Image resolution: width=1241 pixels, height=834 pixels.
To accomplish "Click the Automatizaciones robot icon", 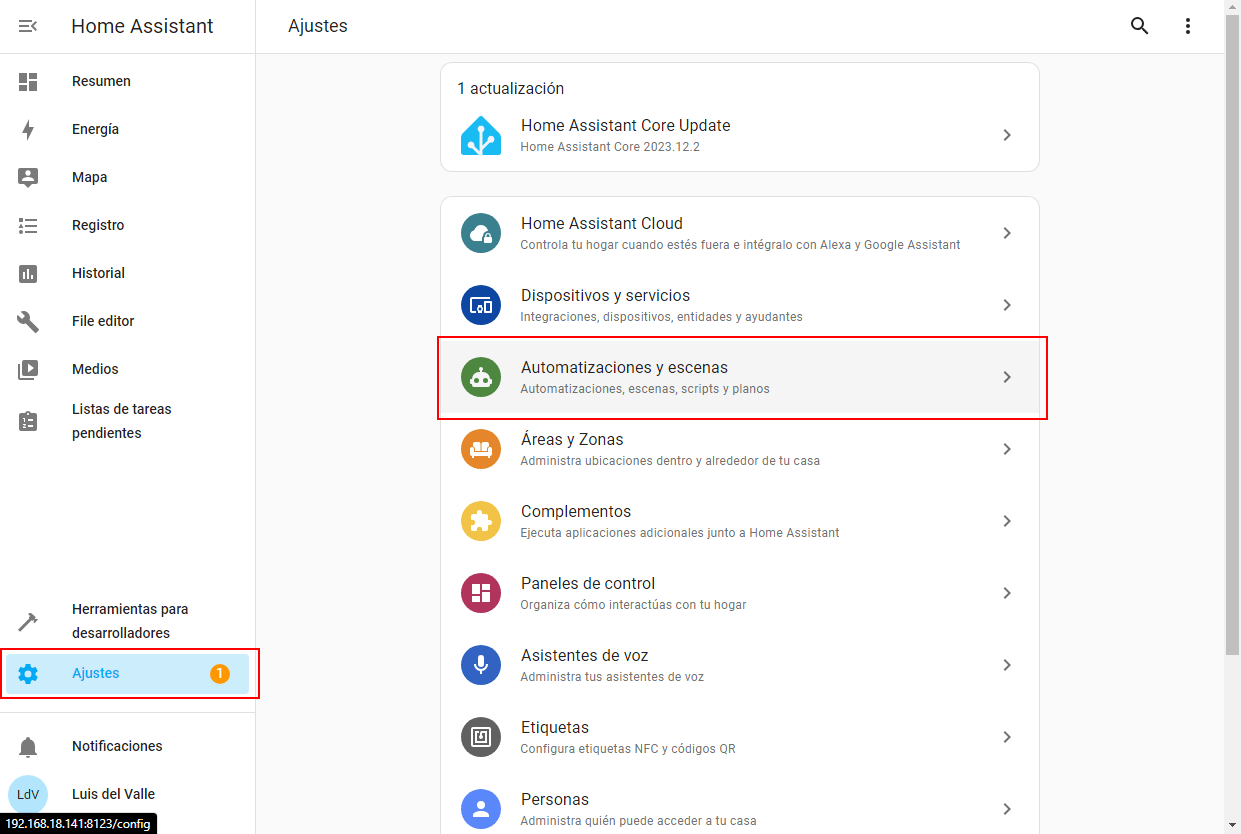I will coord(481,377).
